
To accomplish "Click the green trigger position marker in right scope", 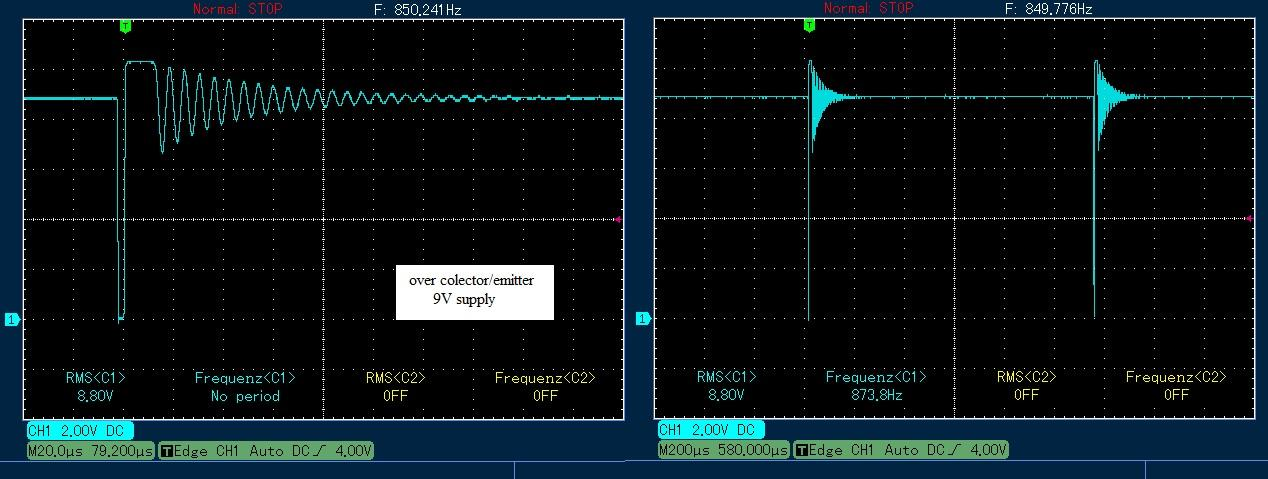I will click(808, 26).
